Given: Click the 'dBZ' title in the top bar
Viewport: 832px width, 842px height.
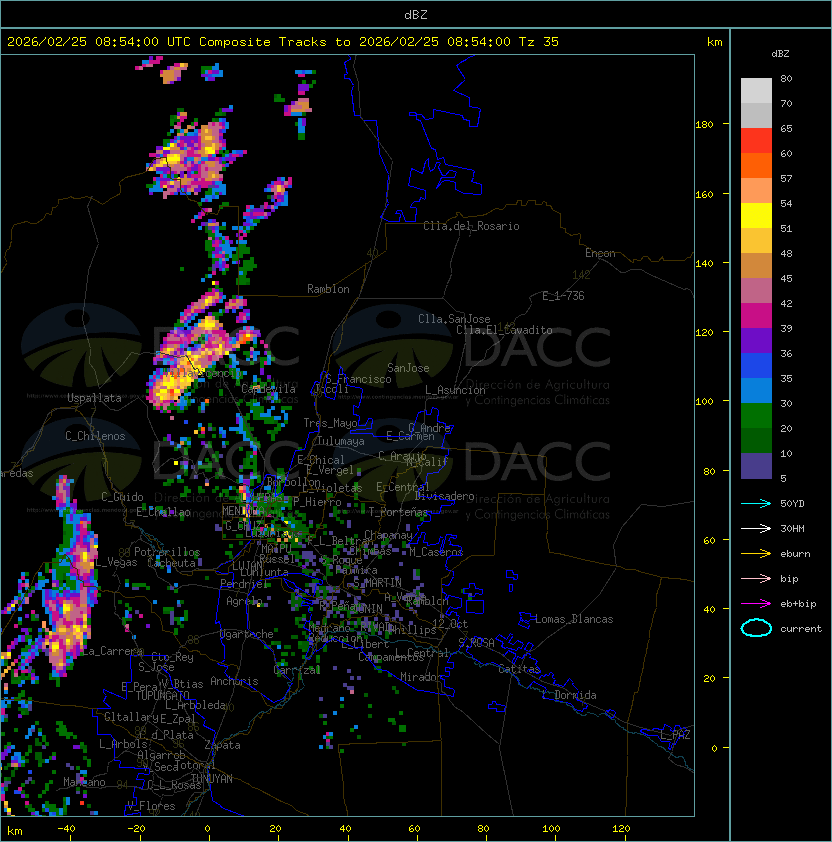Looking at the screenshot, I should tap(416, 15).
